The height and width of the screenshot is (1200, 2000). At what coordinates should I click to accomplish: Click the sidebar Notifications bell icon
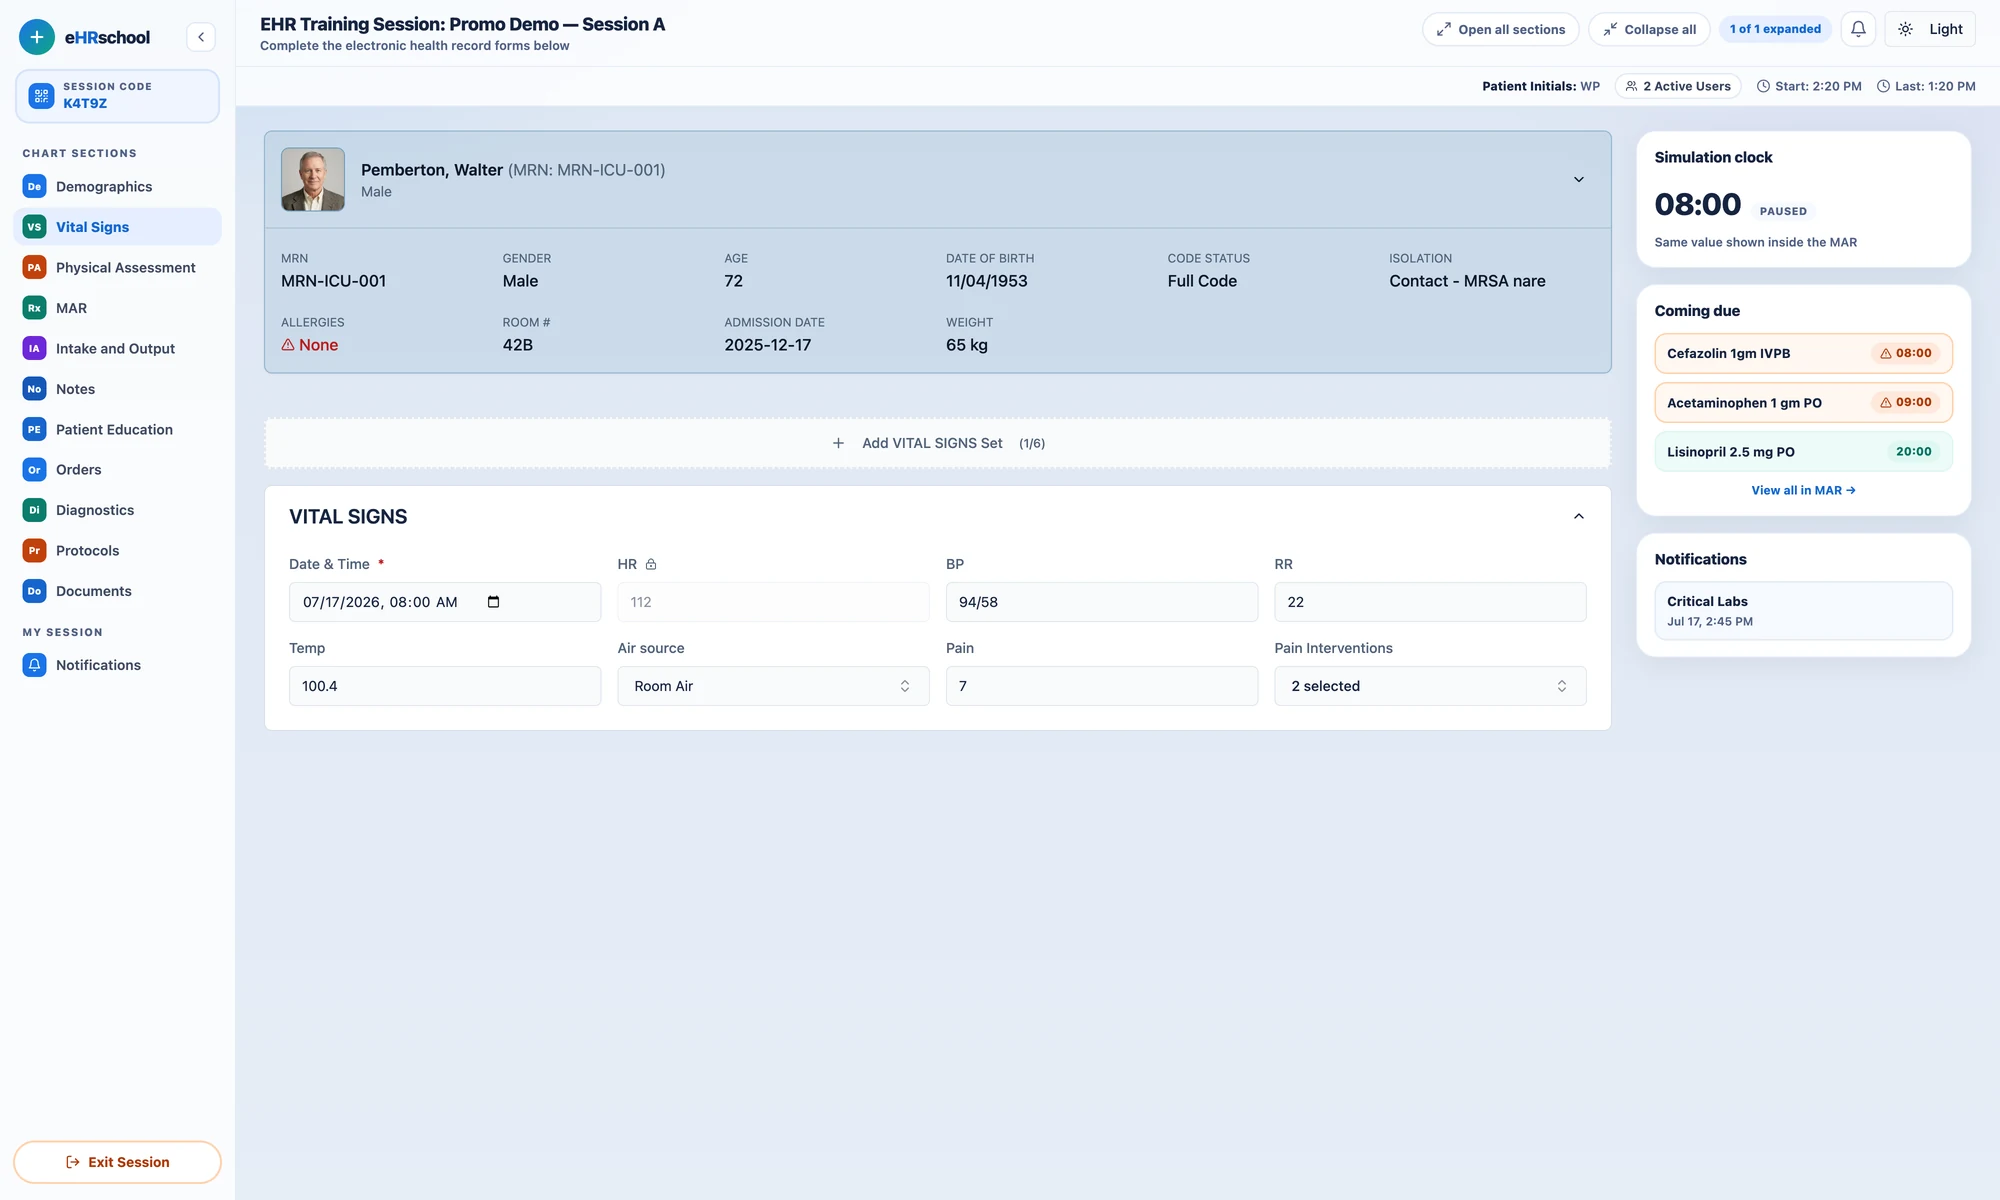pos(34,665)
